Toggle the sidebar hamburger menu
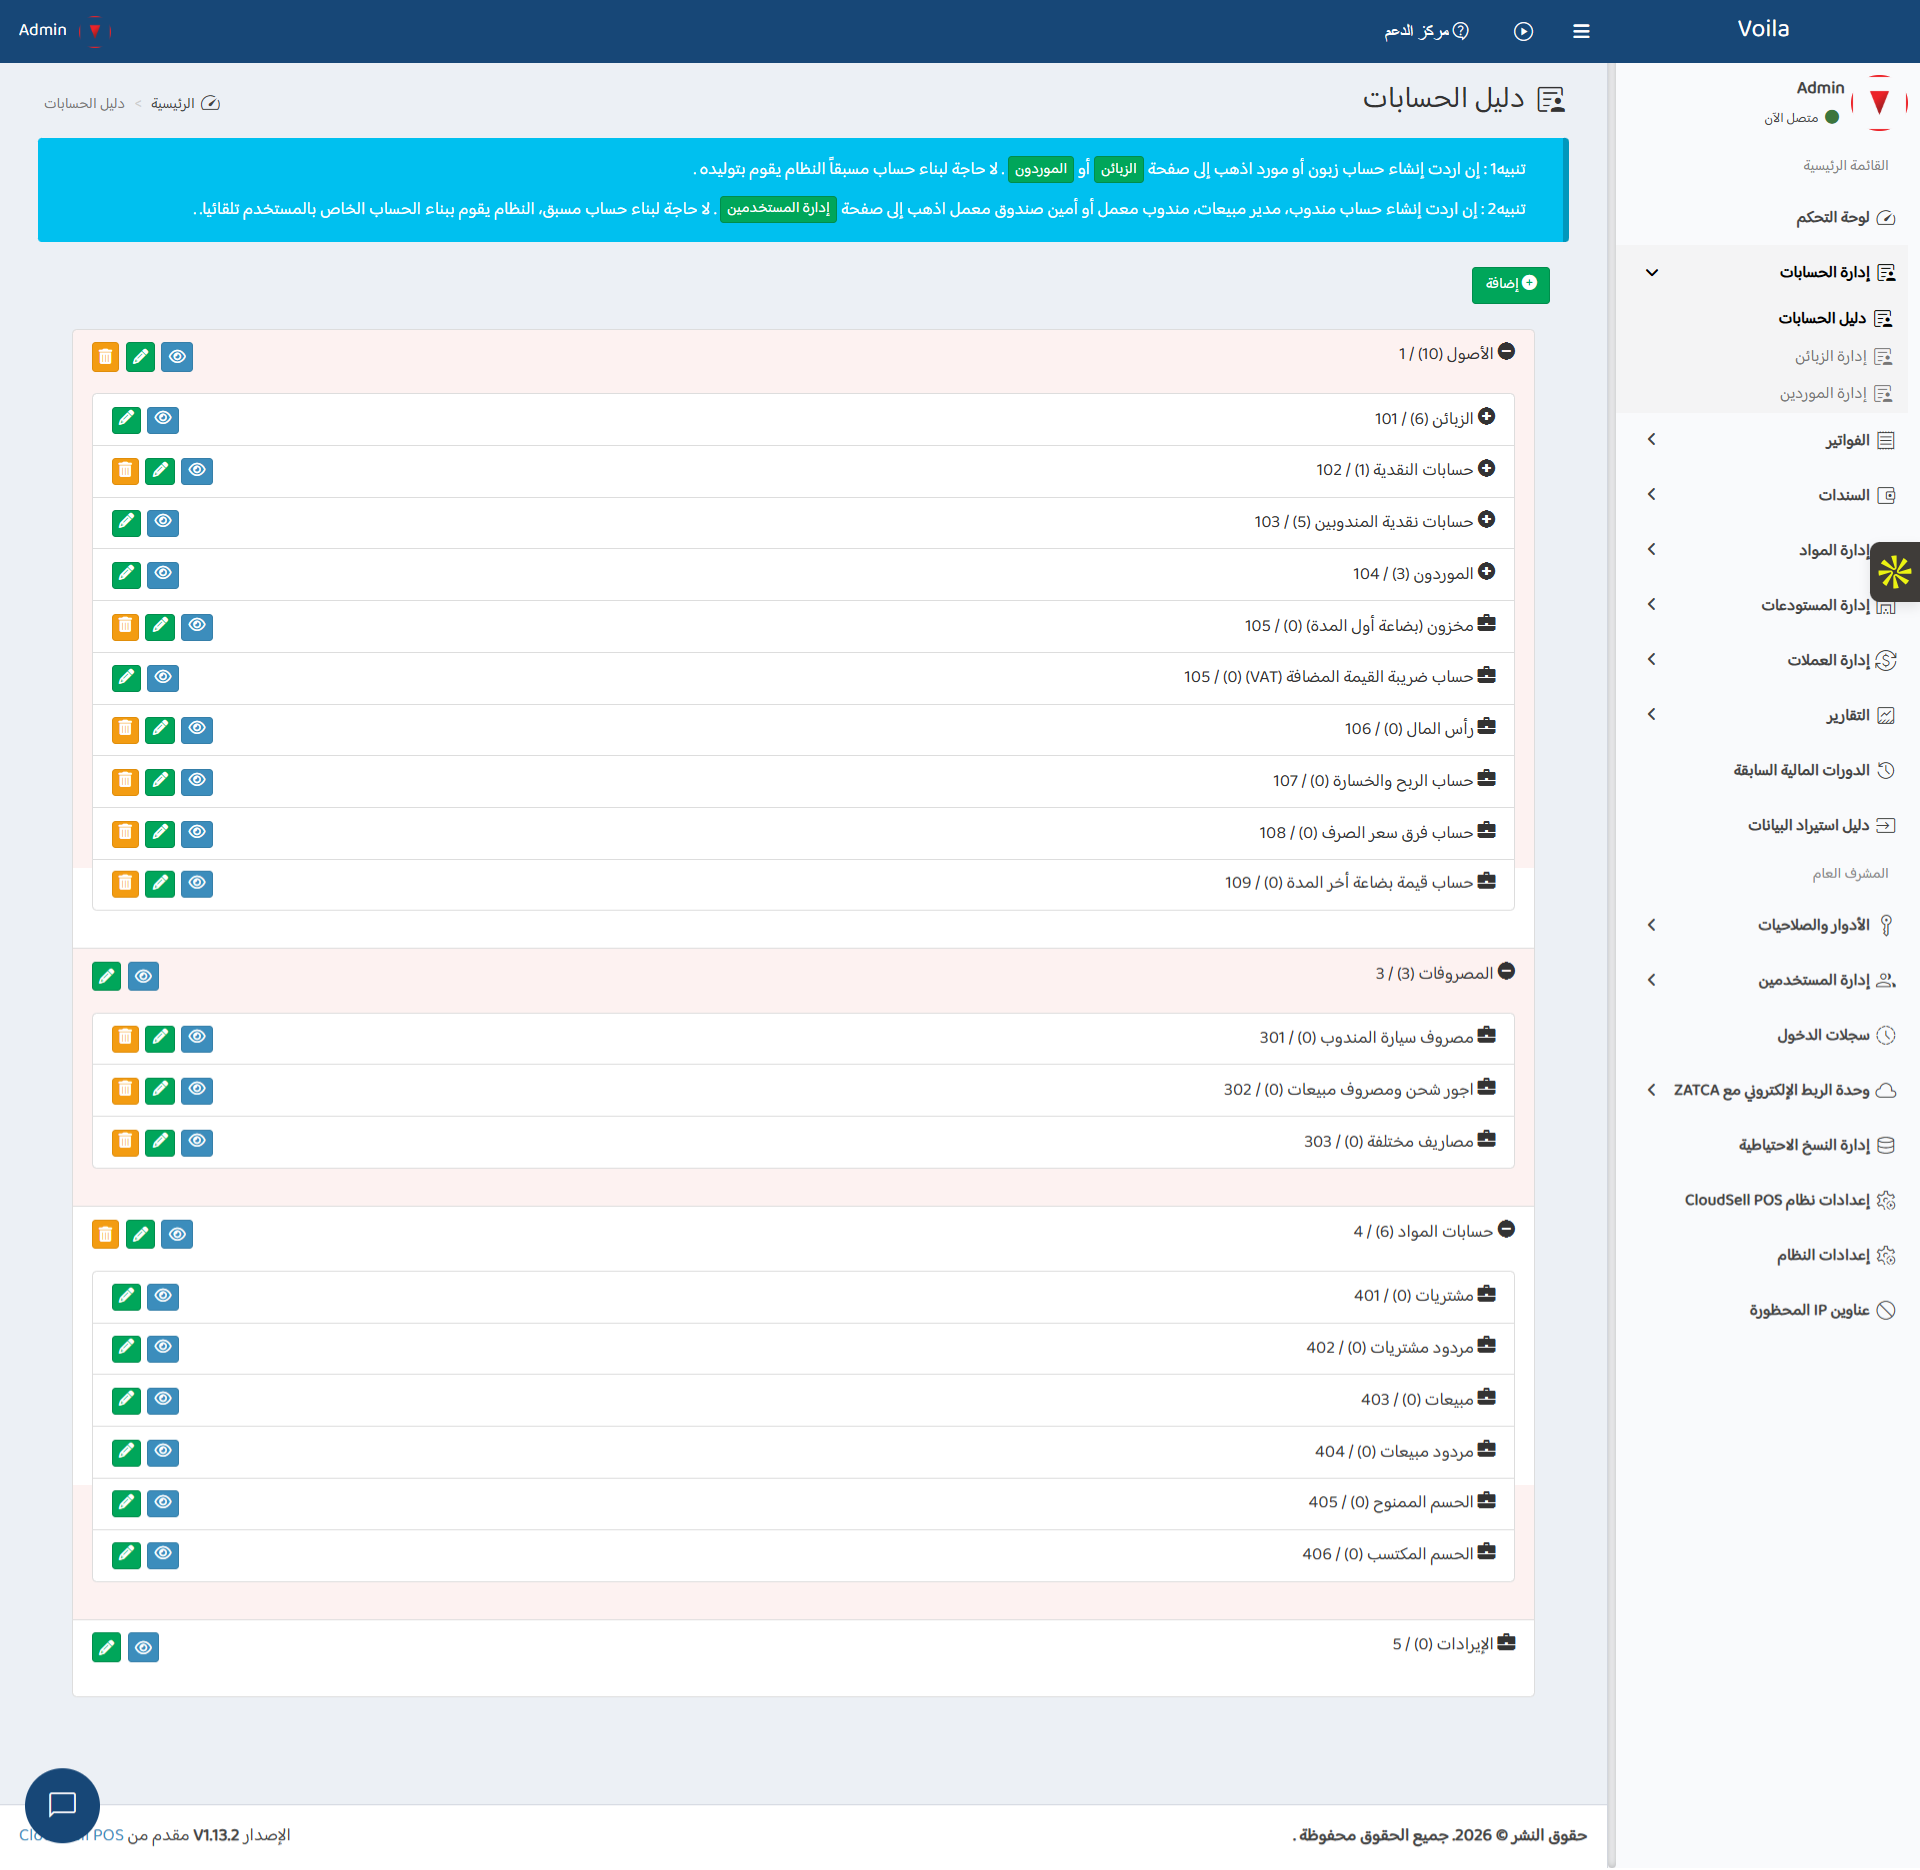 [1581, 31]
